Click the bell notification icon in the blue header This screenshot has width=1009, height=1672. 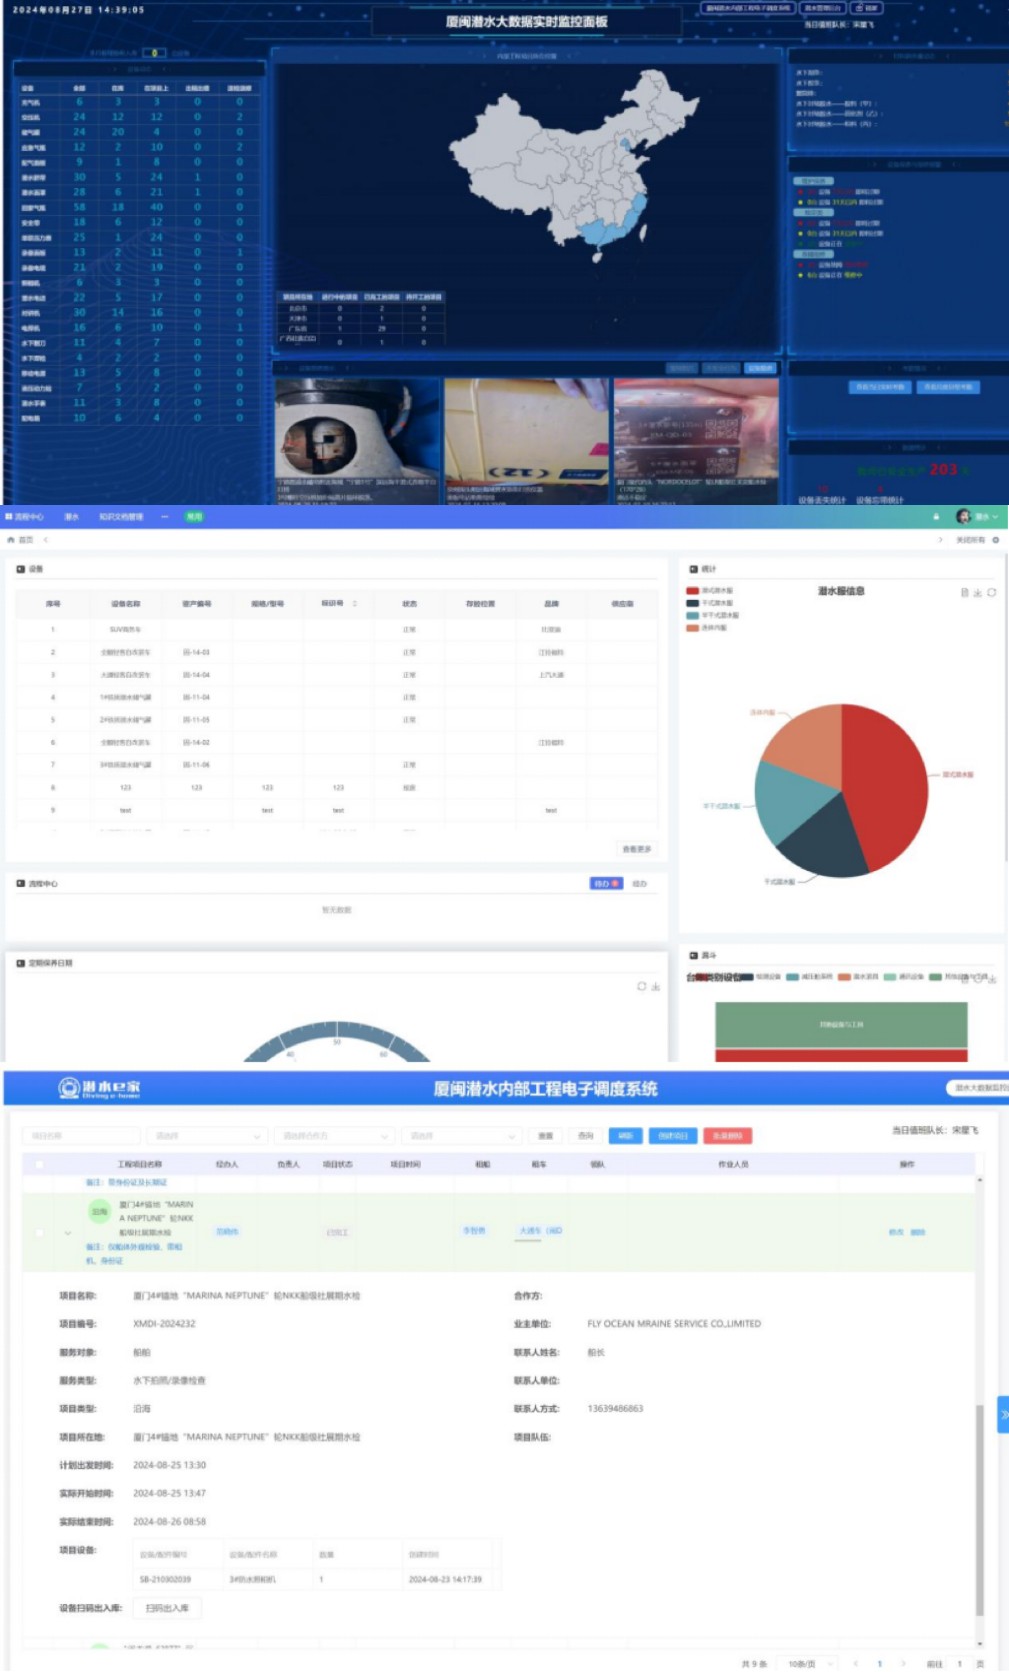coord(937,517)
